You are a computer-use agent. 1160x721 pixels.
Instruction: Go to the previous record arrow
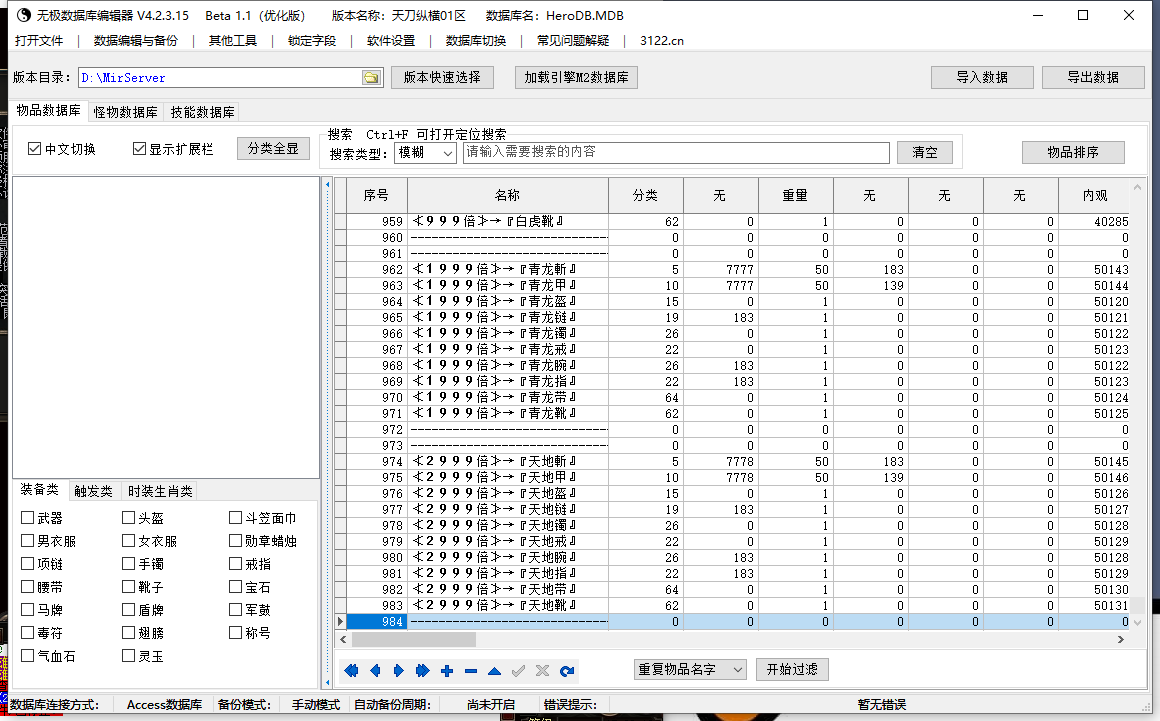click(375, 671)
